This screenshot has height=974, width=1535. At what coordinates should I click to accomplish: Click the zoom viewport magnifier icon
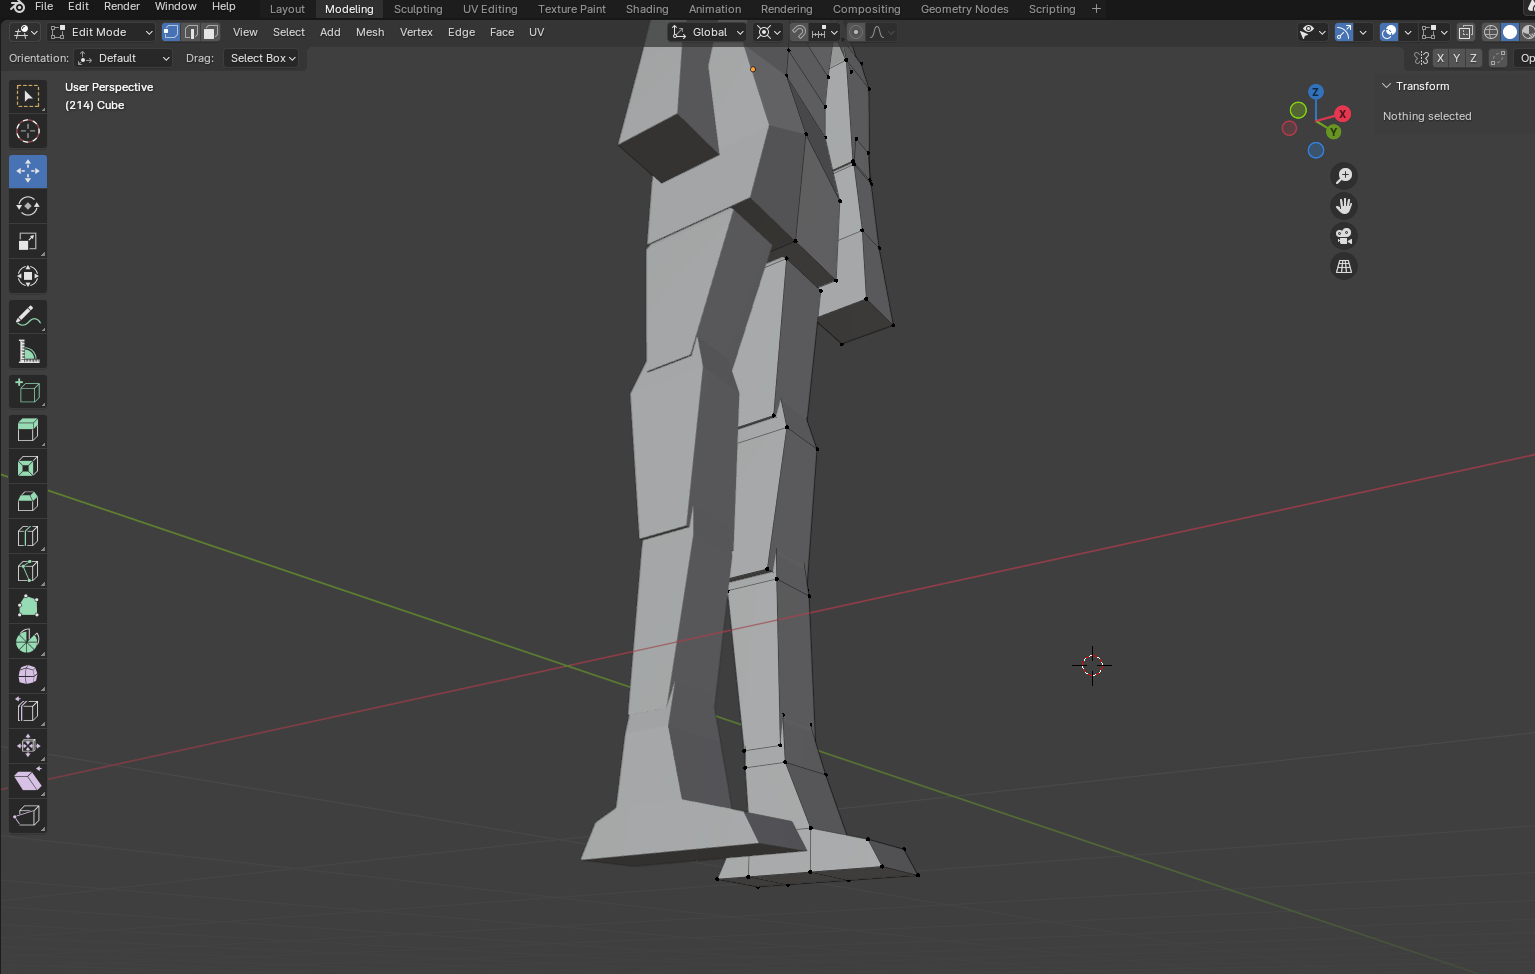point(1344,176)
